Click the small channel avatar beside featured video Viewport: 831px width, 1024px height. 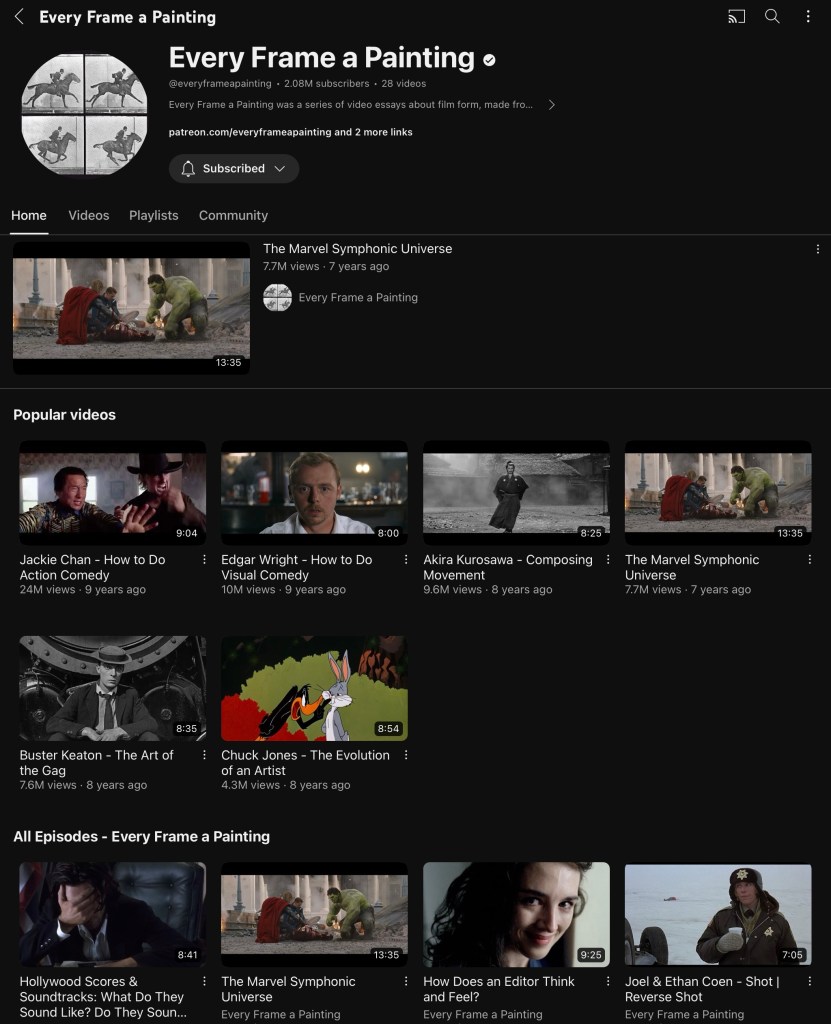coord(277,297)
